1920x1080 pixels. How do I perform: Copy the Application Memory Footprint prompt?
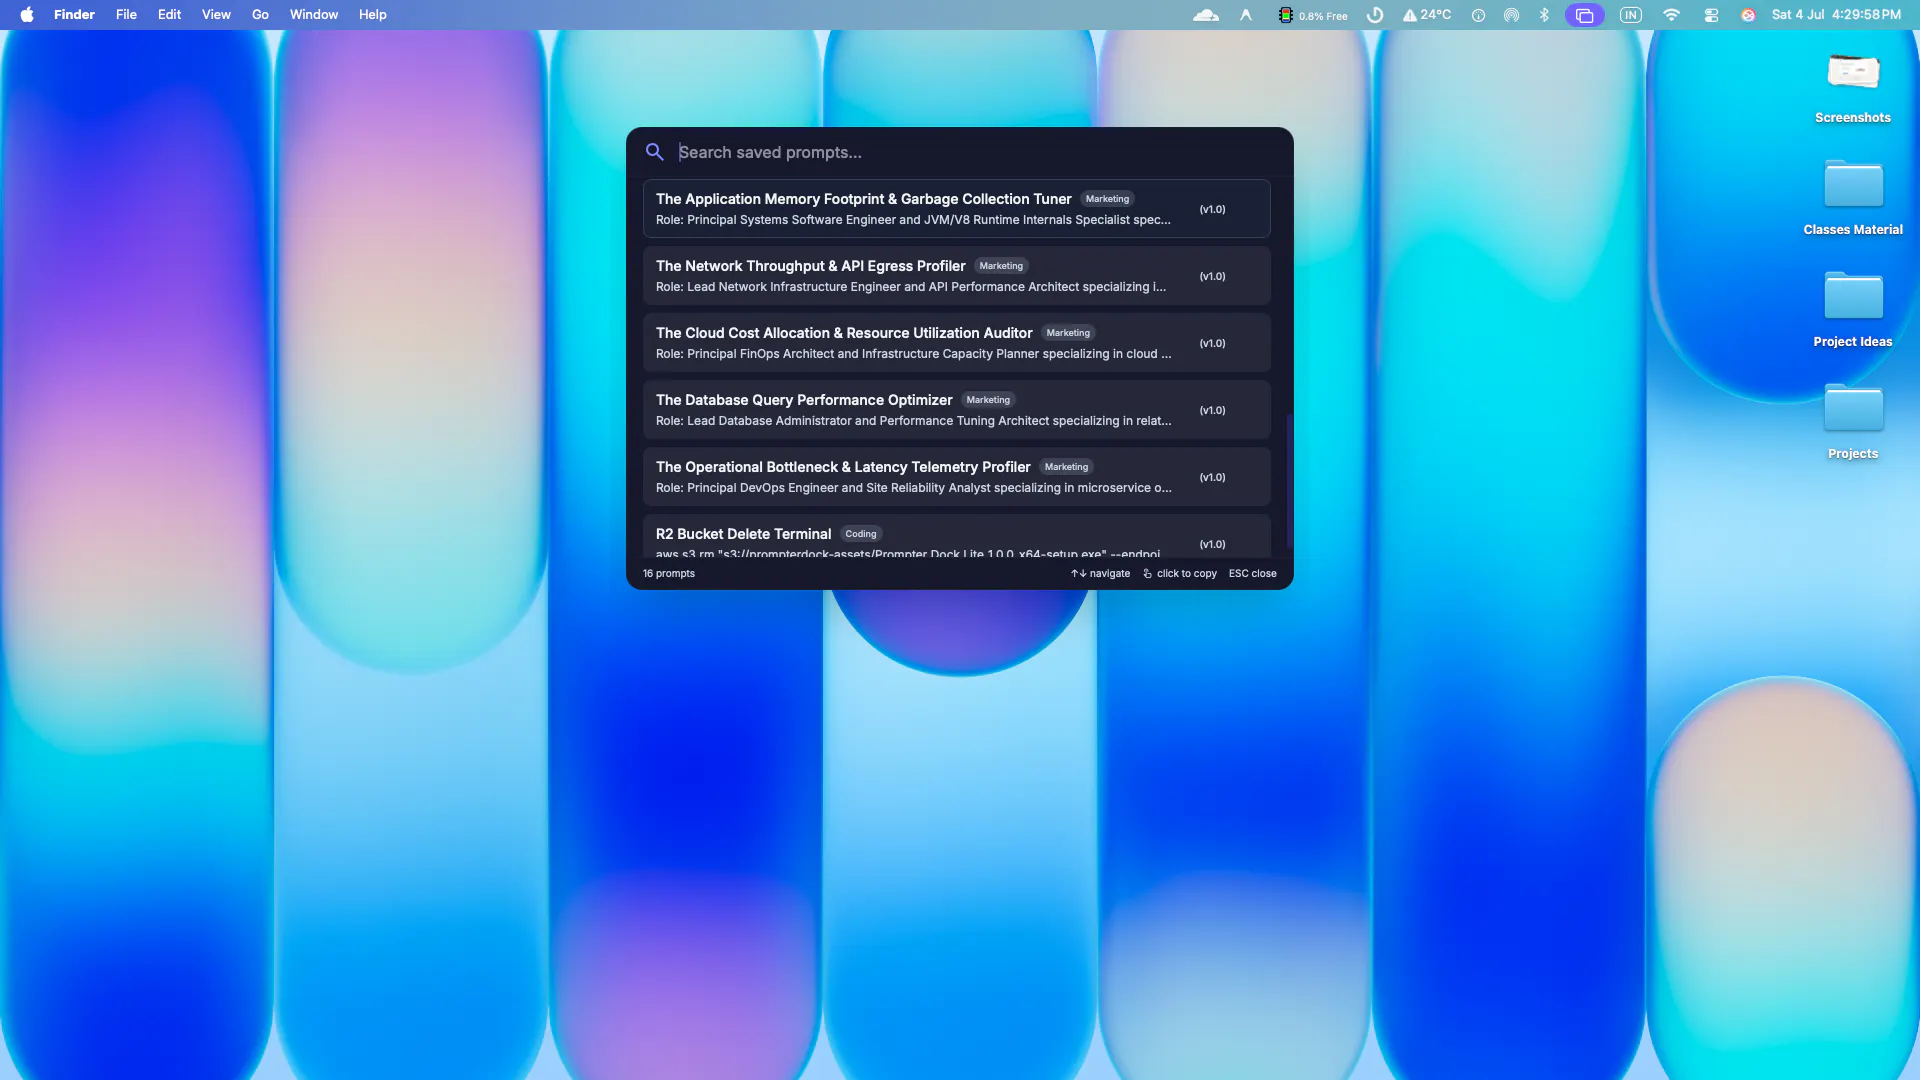coord(956,209)
